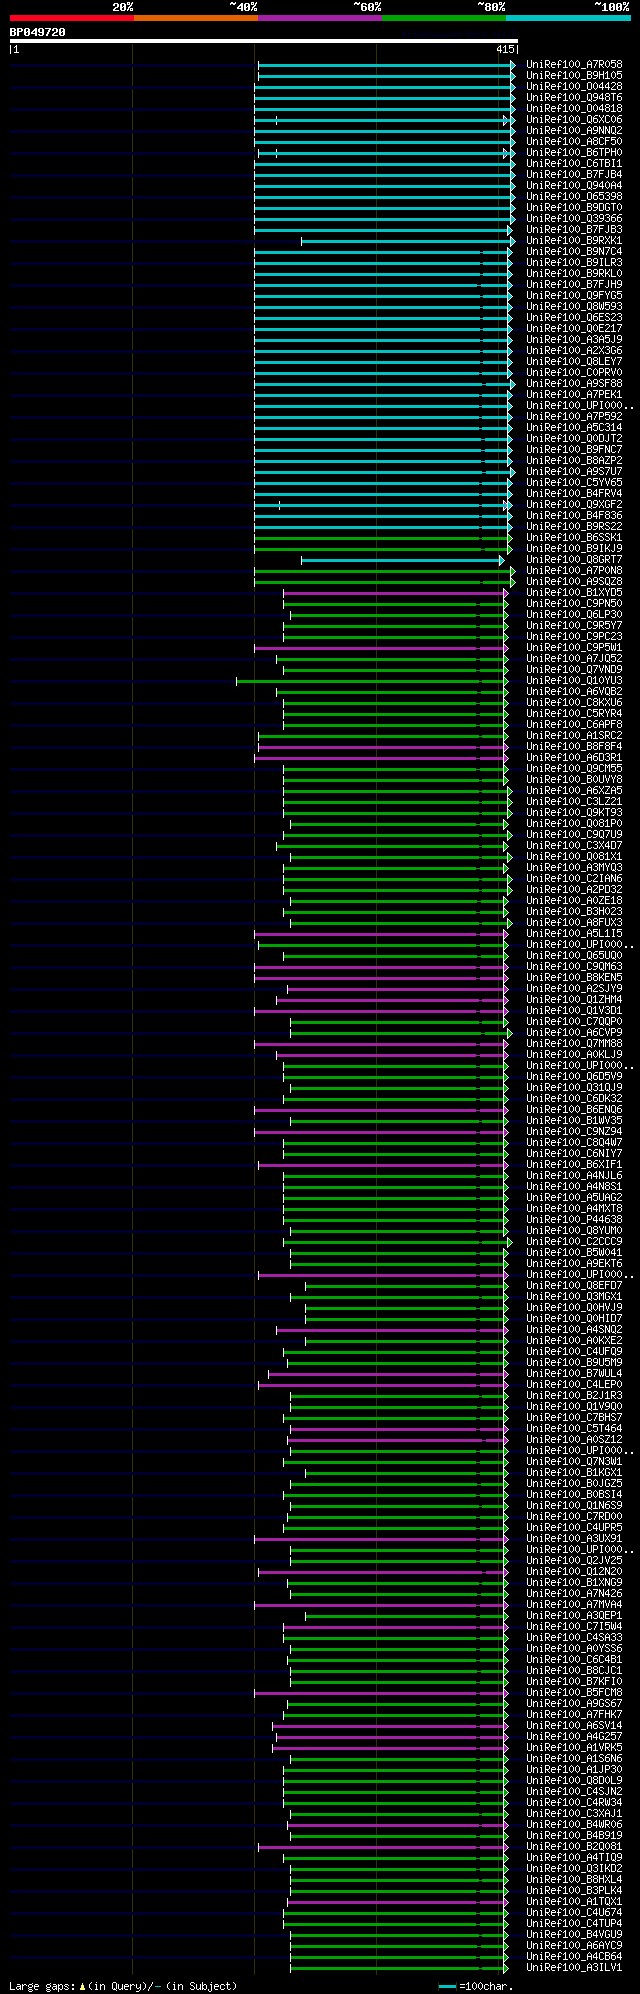Click hit label UniRef100_Q8GRT7
640x1994 pixels.
pyautogui.click(x=574, y=560)
